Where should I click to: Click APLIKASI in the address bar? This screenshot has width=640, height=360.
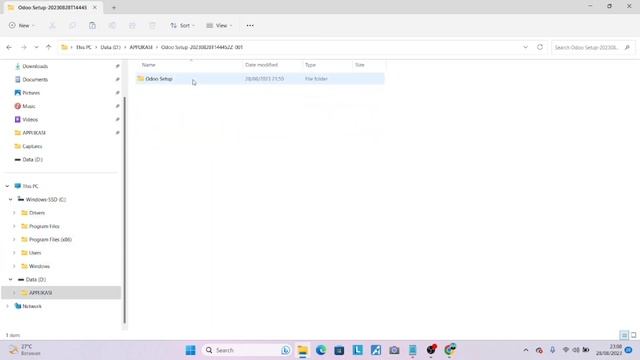point(141,47)
